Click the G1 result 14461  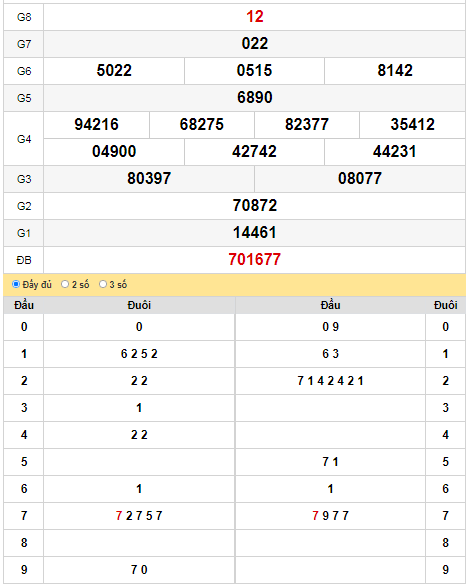point(255,232)
